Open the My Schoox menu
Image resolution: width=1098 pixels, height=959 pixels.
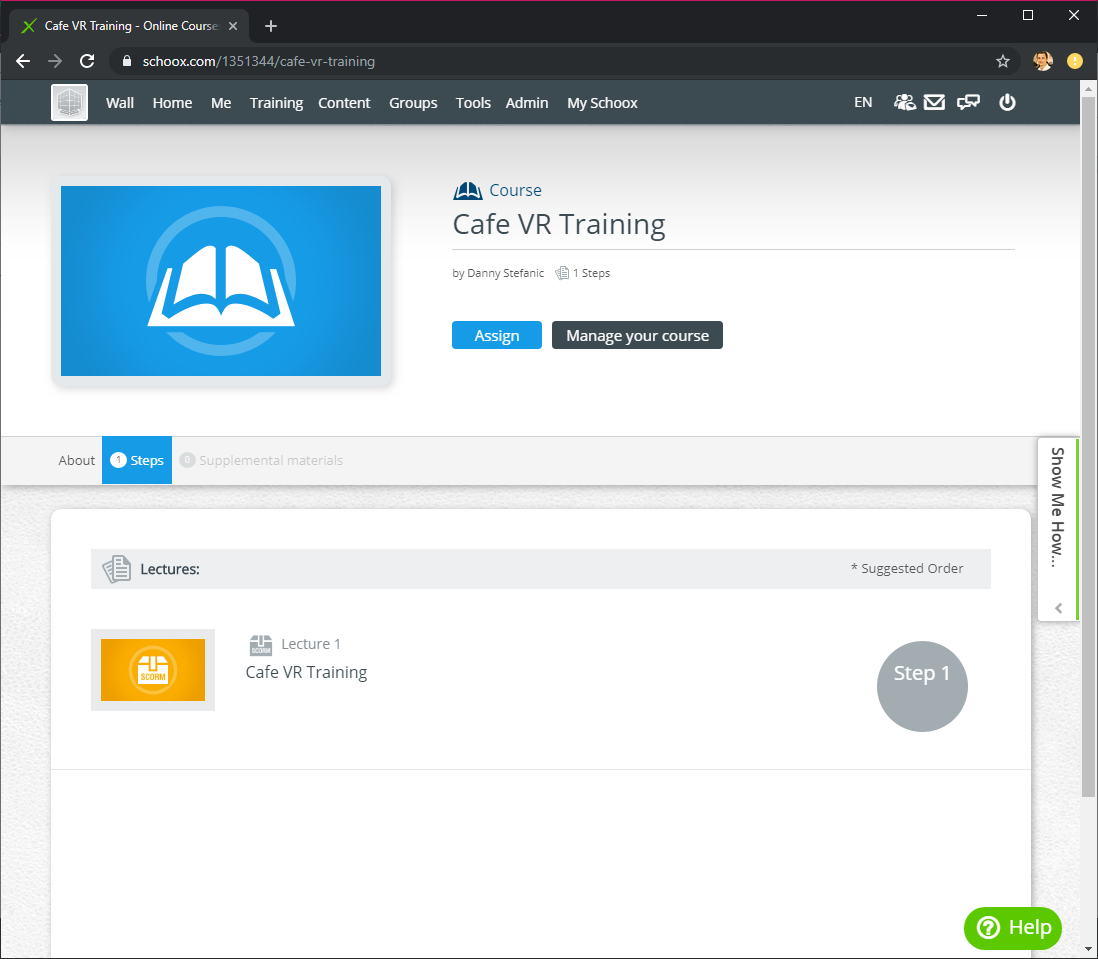click(602, 103)
